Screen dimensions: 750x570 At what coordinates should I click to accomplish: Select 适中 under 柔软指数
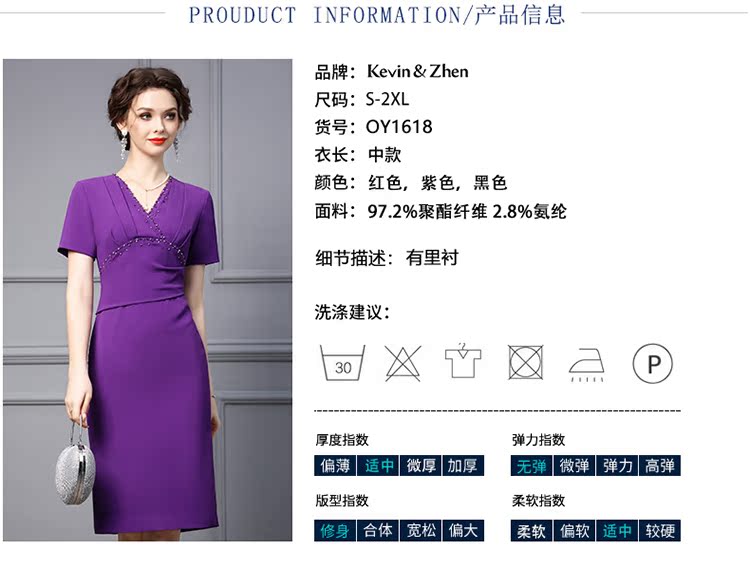617,530
